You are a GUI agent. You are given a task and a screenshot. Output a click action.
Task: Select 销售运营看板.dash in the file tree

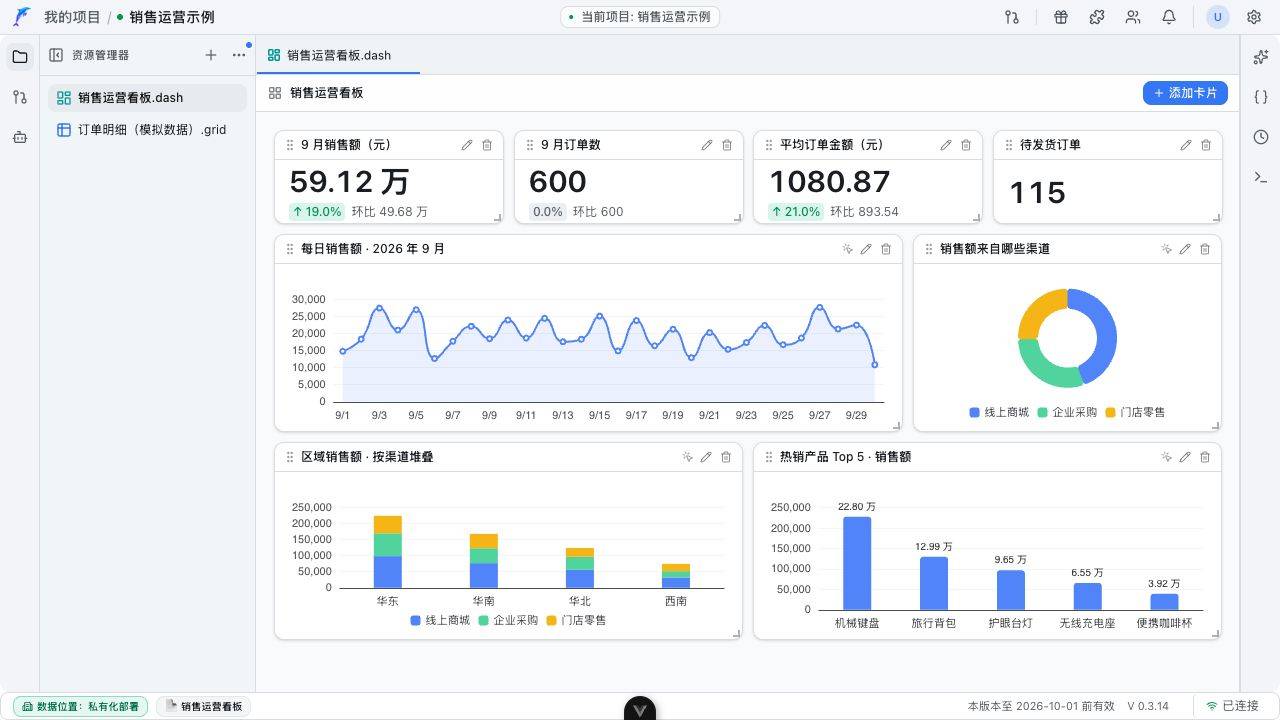click(x=147, y=98)
